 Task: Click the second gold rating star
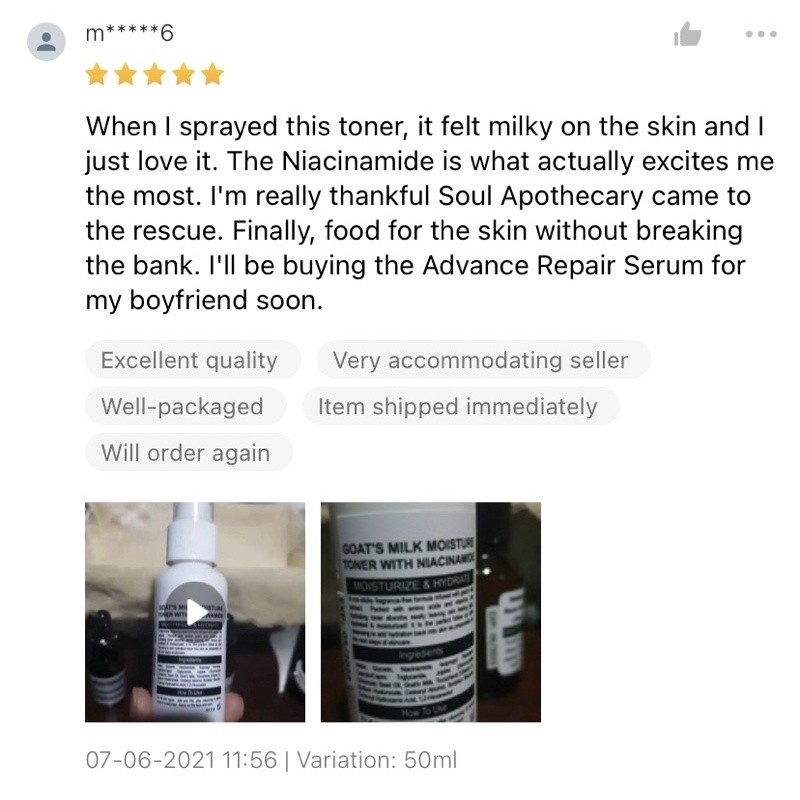point(125,74)
